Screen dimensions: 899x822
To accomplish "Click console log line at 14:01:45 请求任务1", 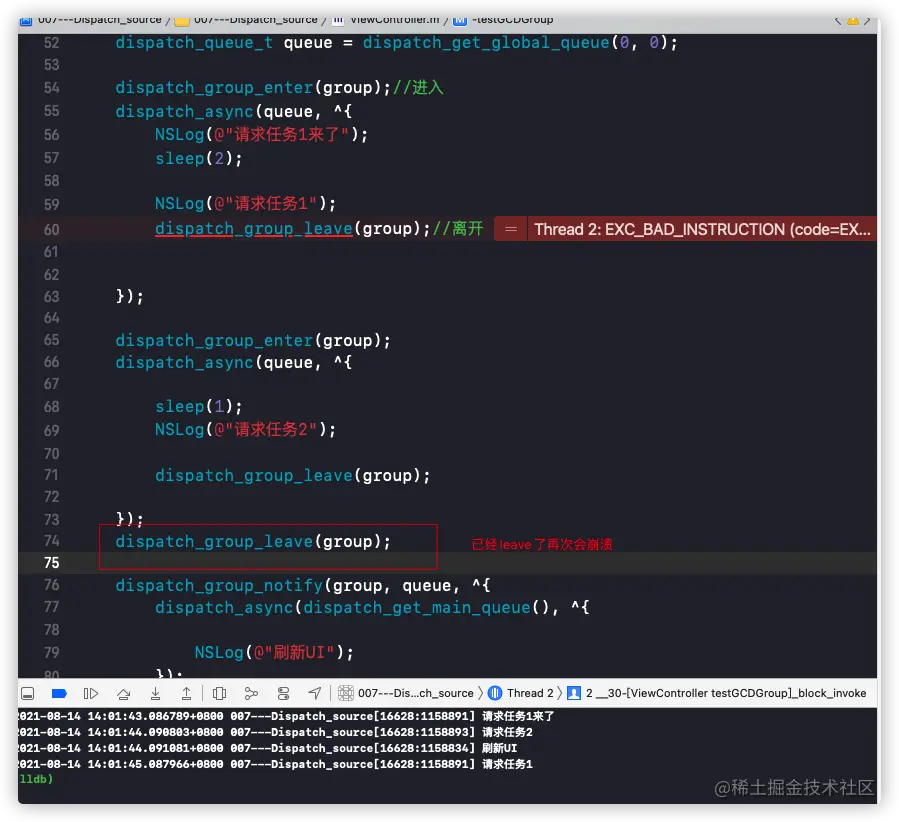I will point(275,765).
